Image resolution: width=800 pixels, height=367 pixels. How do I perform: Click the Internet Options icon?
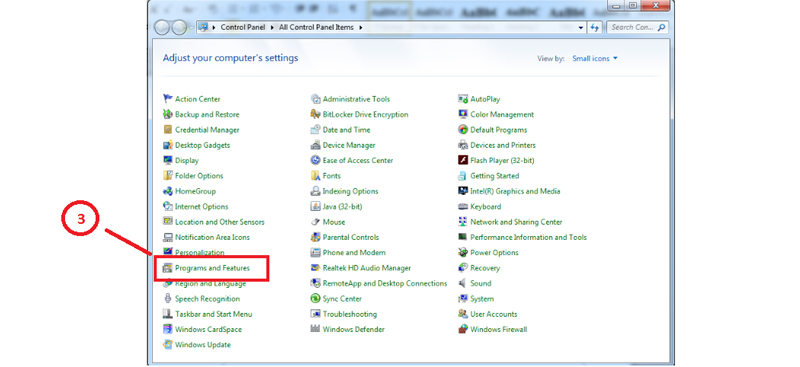point(167,206)
